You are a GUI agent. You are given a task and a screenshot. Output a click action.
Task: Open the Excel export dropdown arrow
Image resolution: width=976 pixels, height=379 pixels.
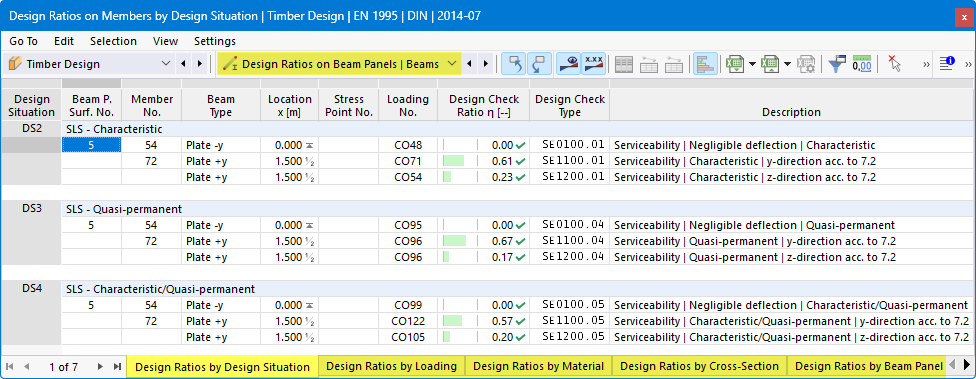tap(753, 63)
